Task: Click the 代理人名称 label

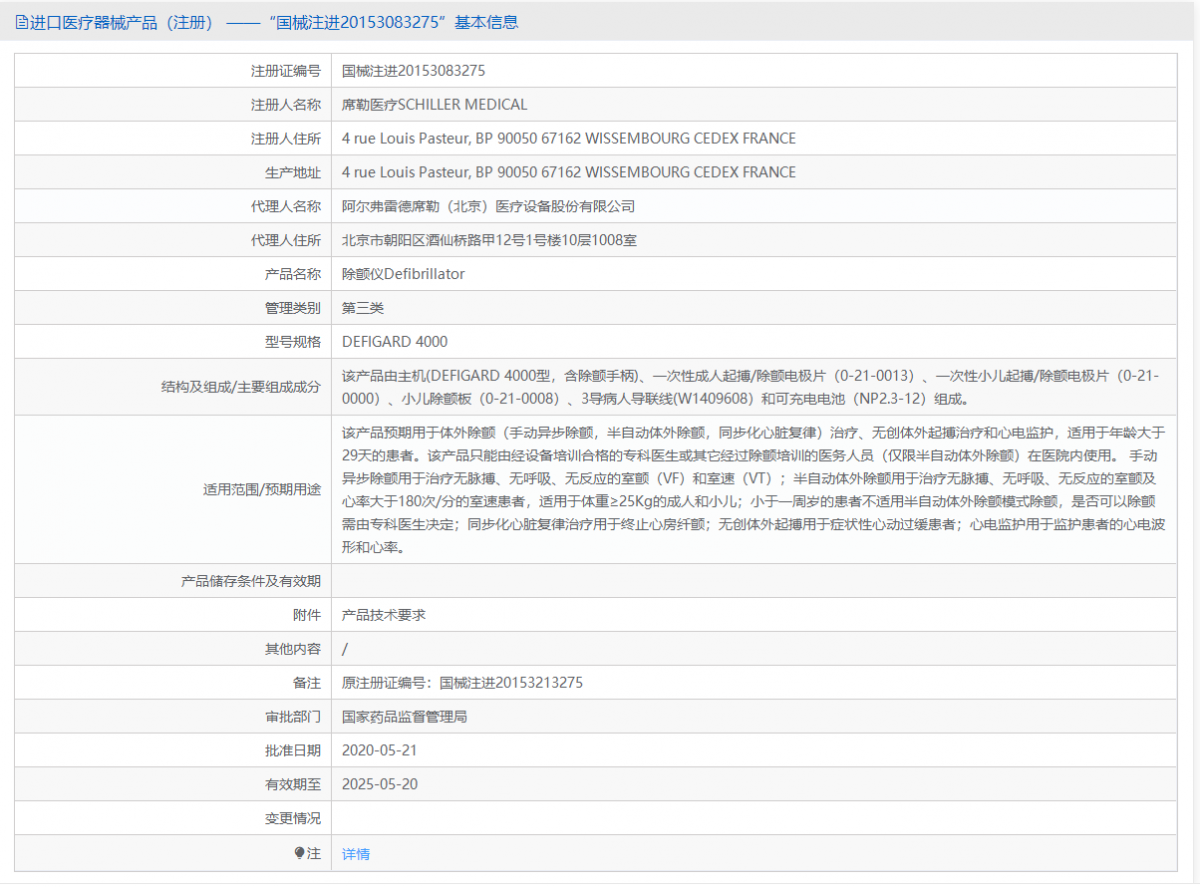Action: pyautogui.click(x=286, y=207)
